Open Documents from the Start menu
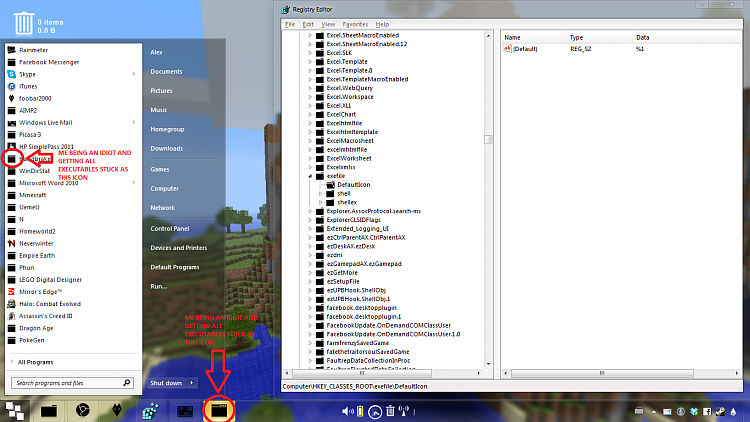Viewport: 750px width, 422px height. click(x=166, y=71)
